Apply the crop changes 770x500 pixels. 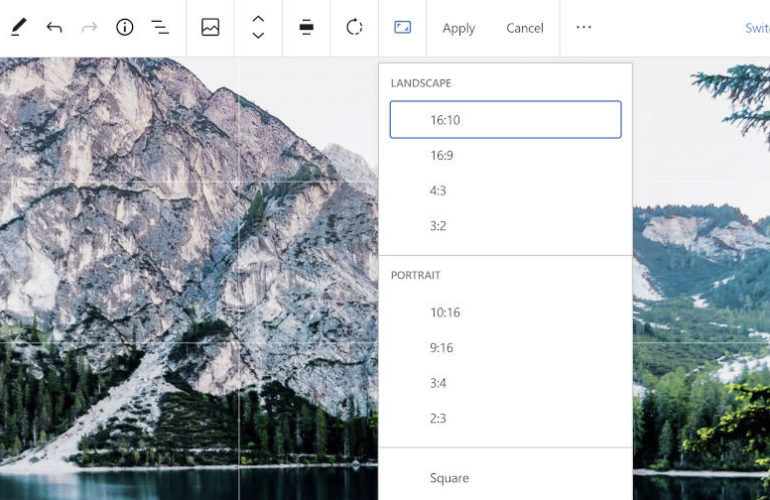(459, 28)
